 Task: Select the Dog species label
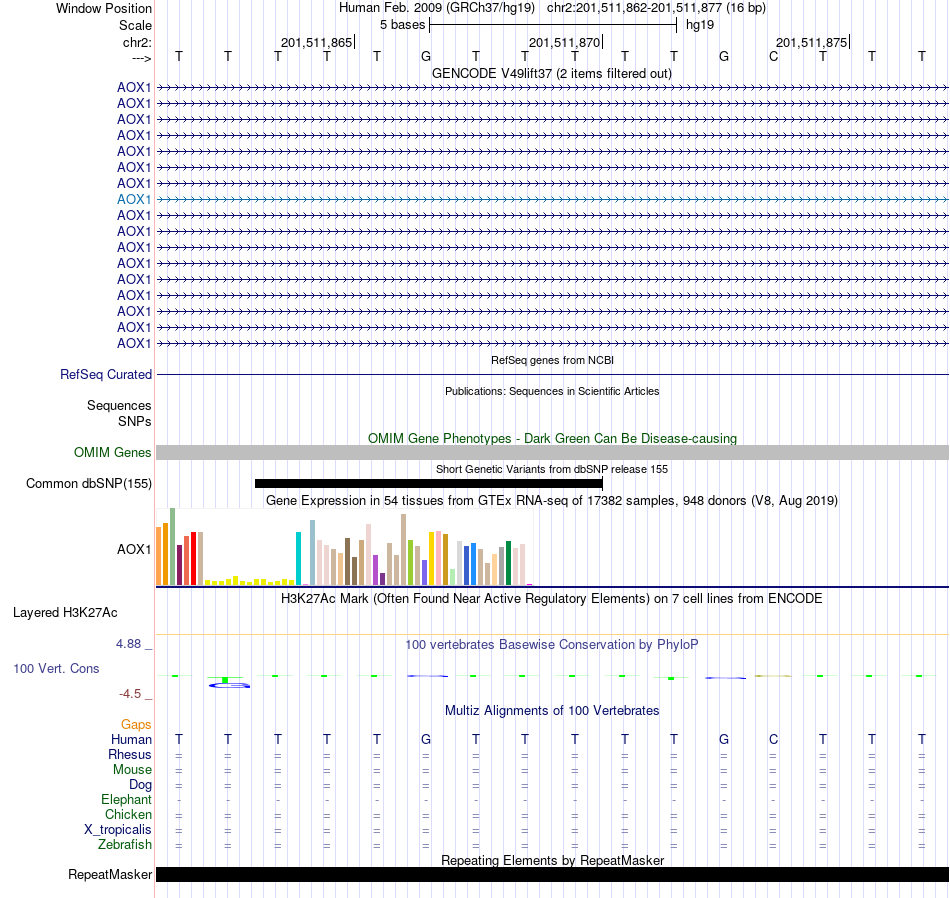[x=141, y=785]
